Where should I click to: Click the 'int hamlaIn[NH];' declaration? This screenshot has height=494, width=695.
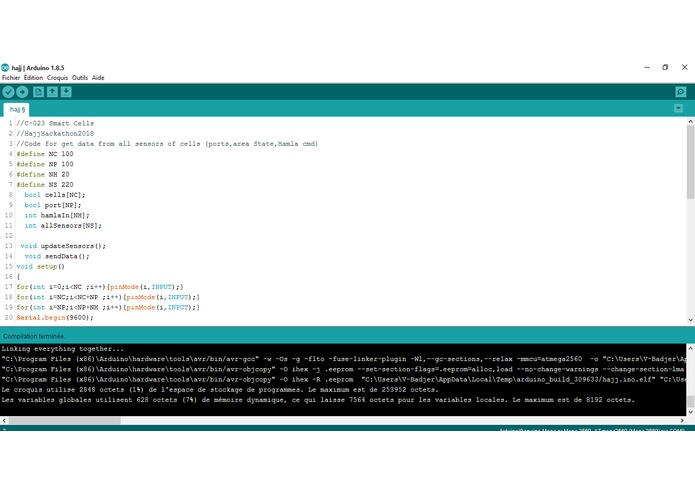click(x=57, y=215)
